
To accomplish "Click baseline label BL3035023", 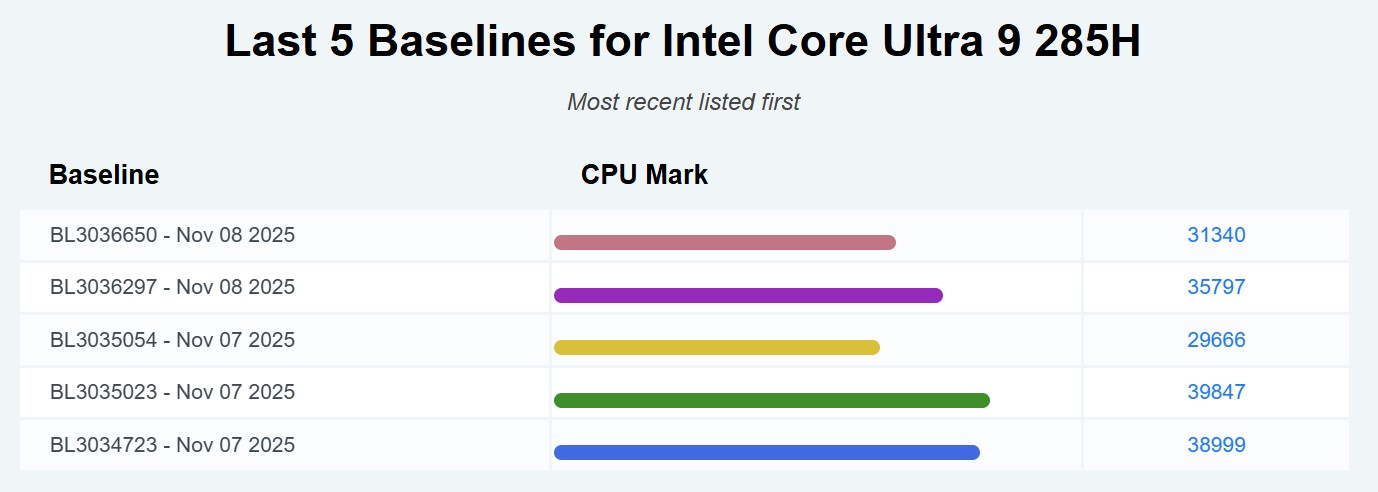I will pyautogui.click(x=172, y=392).
